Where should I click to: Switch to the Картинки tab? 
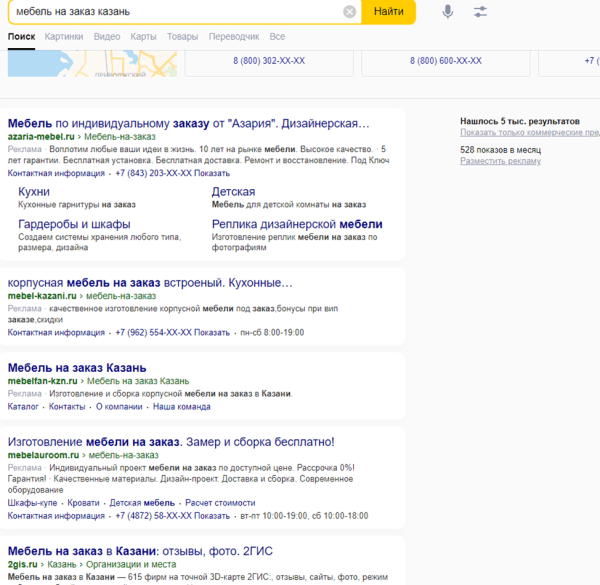pos(64,37)
